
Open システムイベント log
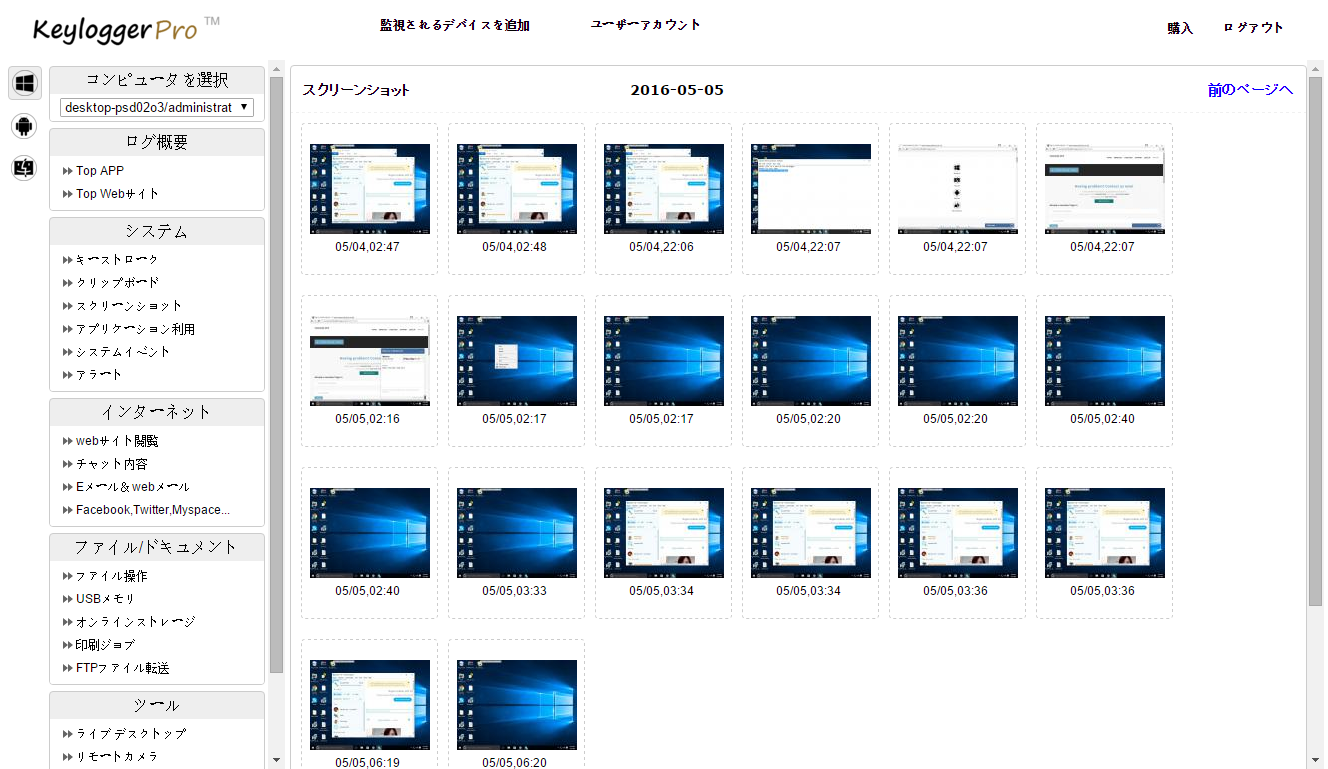123,352
